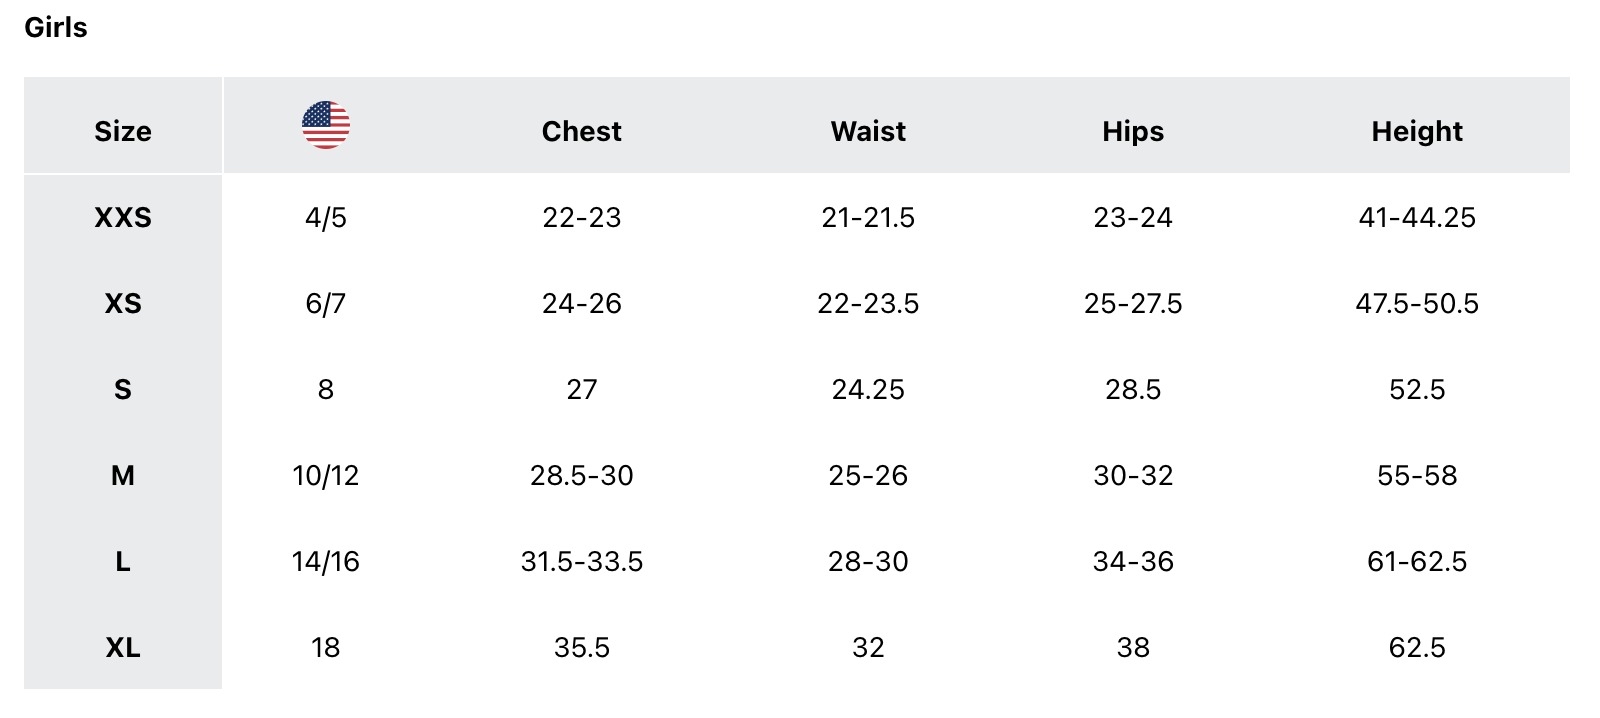The width and height of the screenshot is (1600, 718).
Task: Click the Waist column header
Action: point(868,131)
